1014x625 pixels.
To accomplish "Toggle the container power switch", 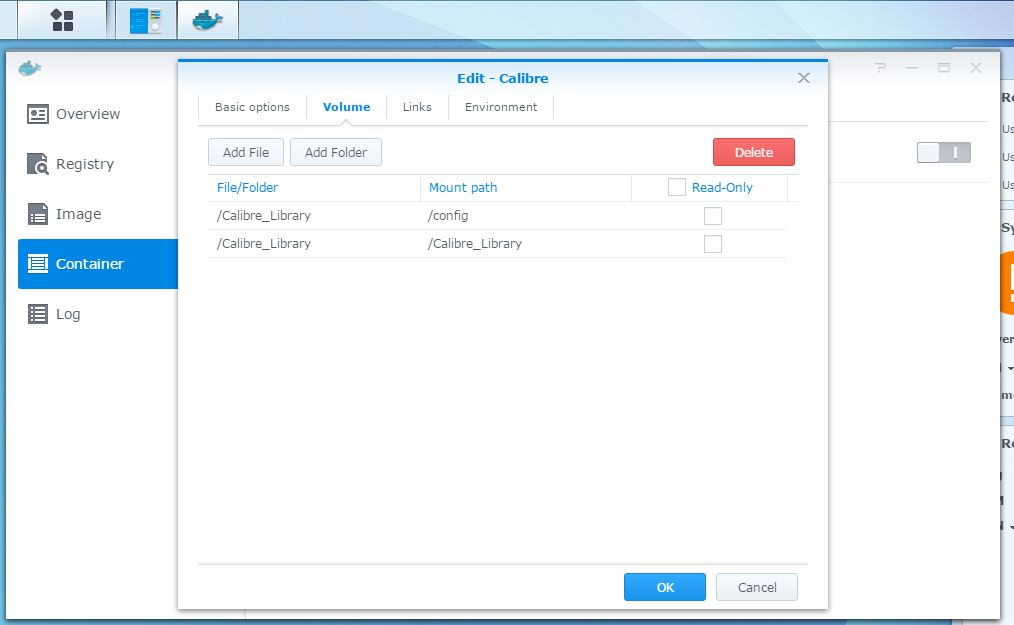I will [944, 153].
